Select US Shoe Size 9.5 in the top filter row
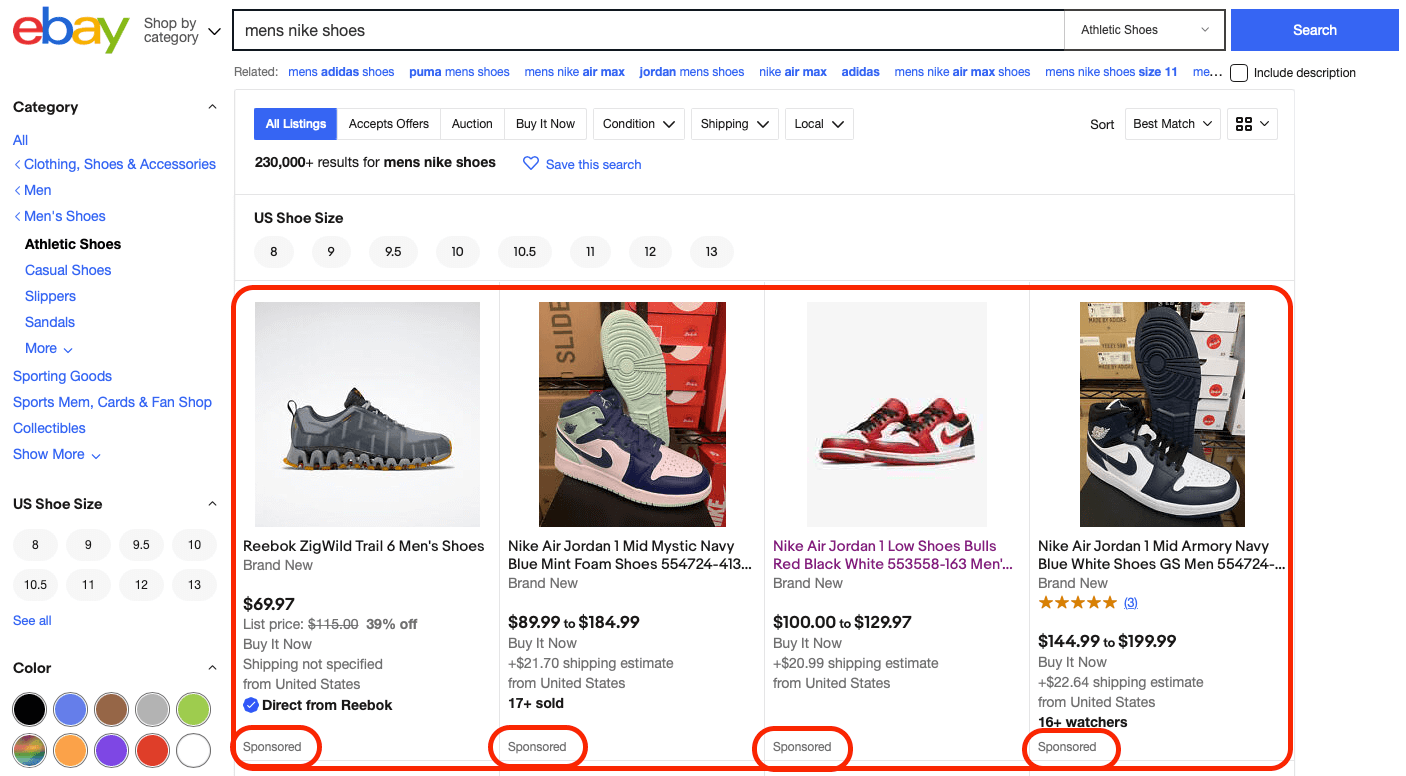 click(393, 251)
